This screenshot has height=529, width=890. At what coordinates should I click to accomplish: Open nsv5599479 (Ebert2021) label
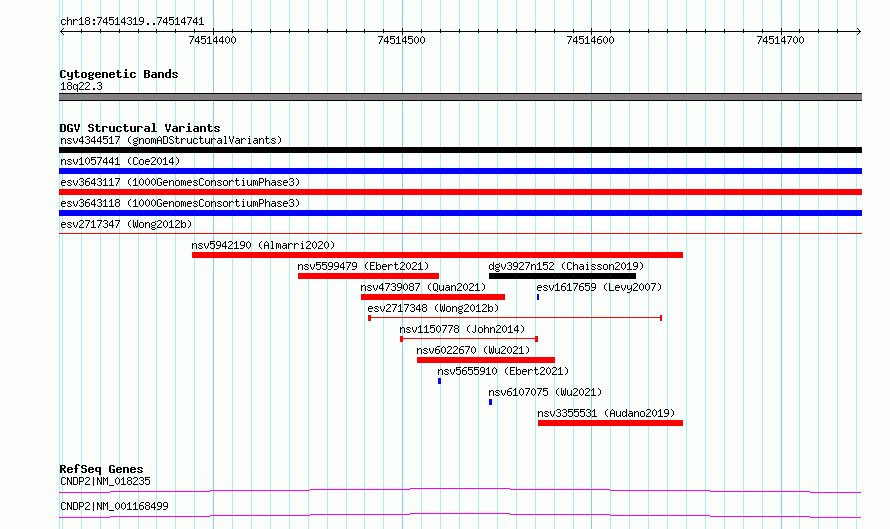(363, 266)
